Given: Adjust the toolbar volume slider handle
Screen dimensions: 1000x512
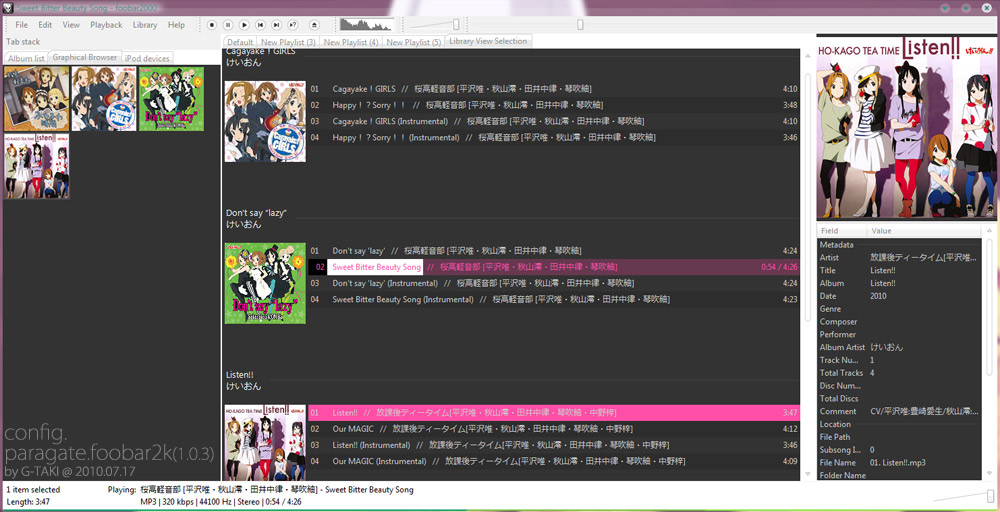Looking at the screenshot, I should click(456, 24).
